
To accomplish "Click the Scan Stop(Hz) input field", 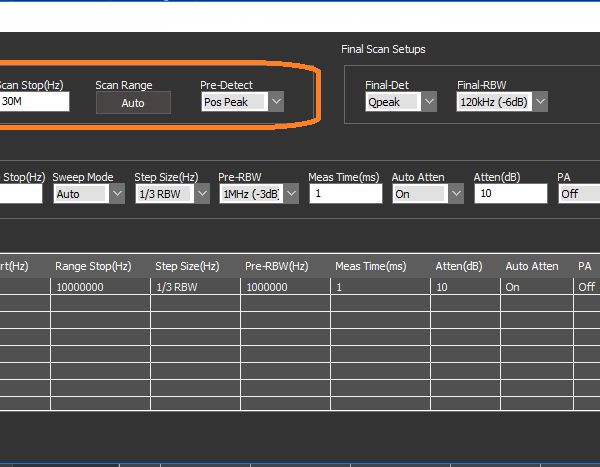I will click(34, 102).
